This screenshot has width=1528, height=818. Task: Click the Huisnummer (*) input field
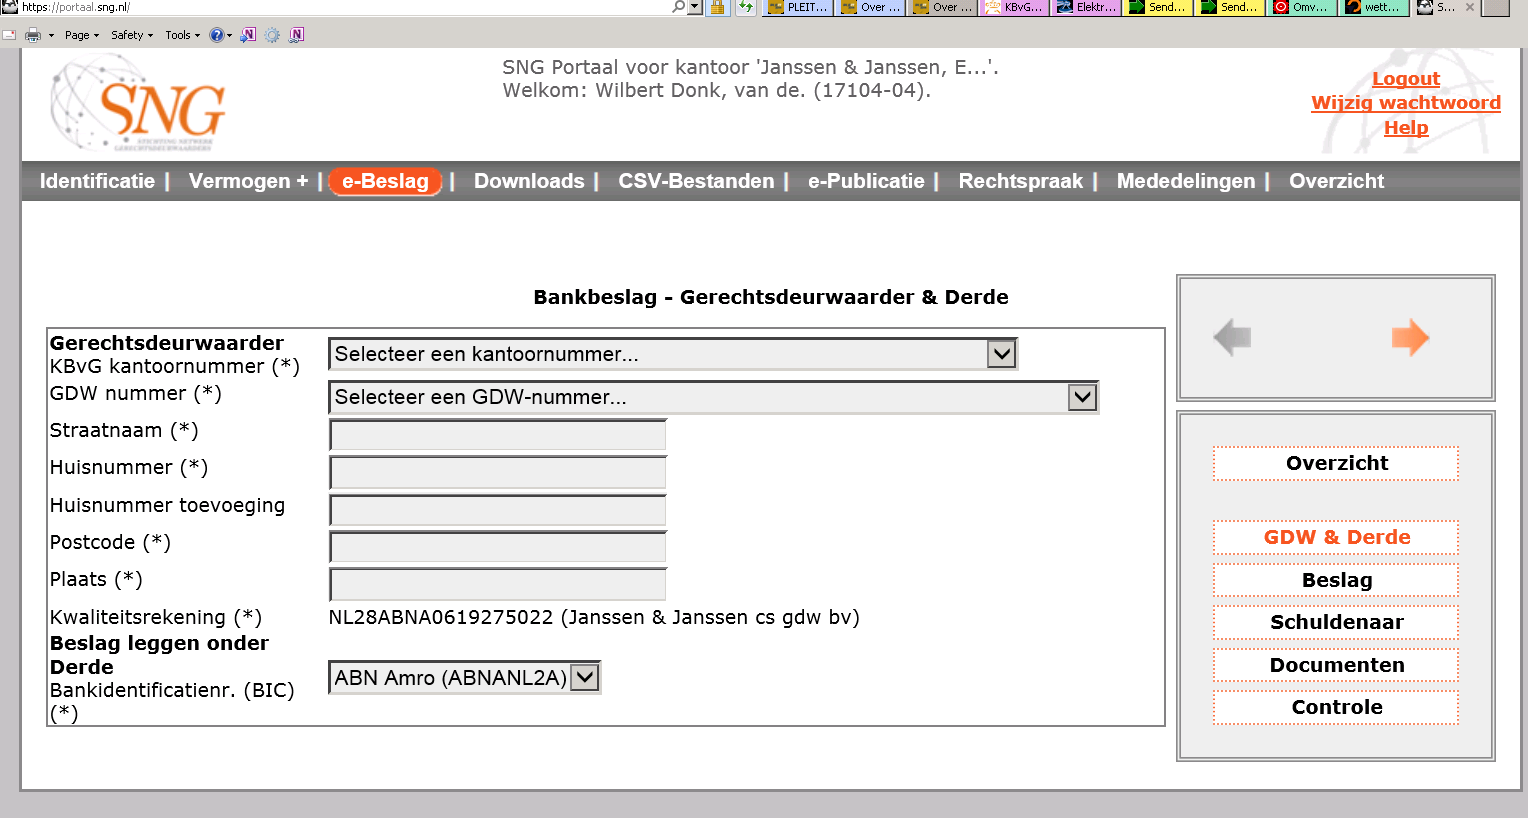pos(498,472)
